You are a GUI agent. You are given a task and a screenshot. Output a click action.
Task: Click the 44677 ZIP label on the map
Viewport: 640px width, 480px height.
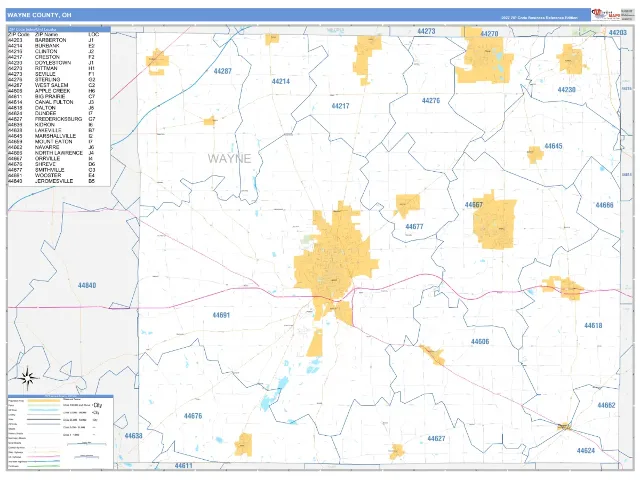pos(414,227)
